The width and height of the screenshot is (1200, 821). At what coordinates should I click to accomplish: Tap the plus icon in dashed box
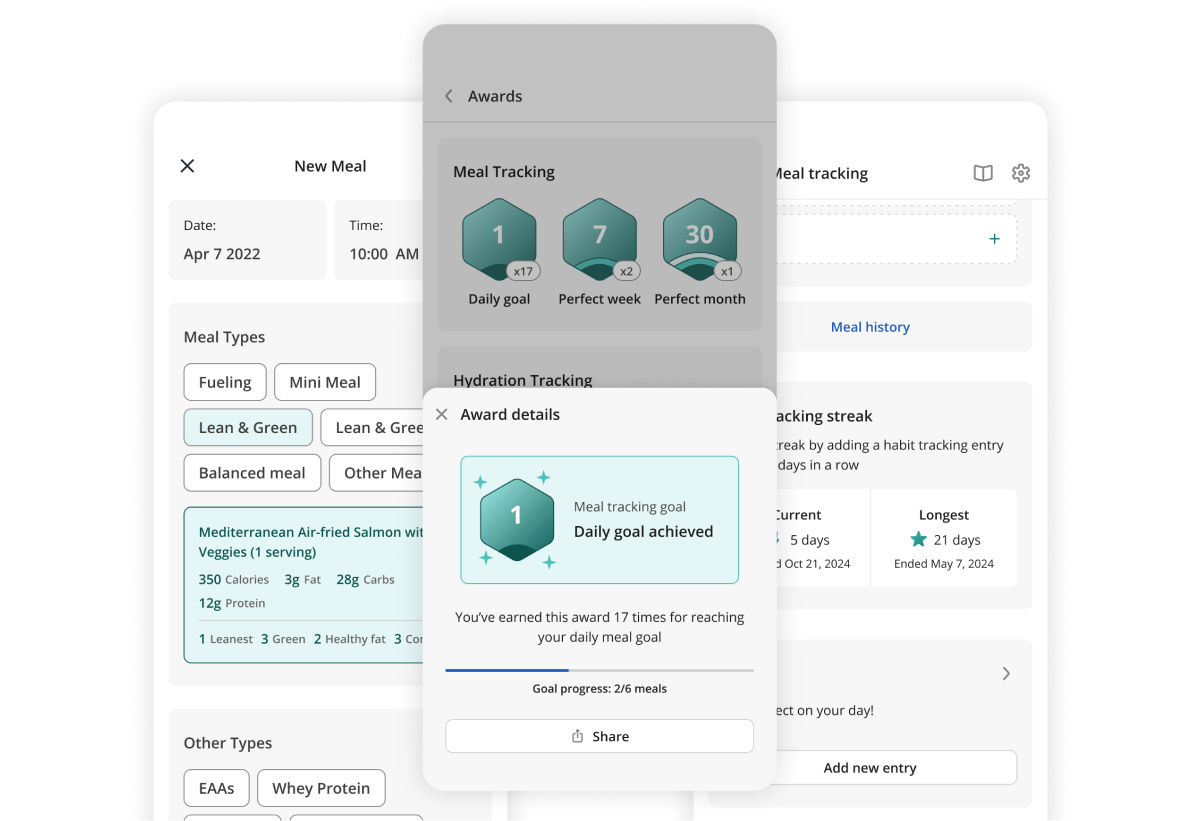[994, 239]
